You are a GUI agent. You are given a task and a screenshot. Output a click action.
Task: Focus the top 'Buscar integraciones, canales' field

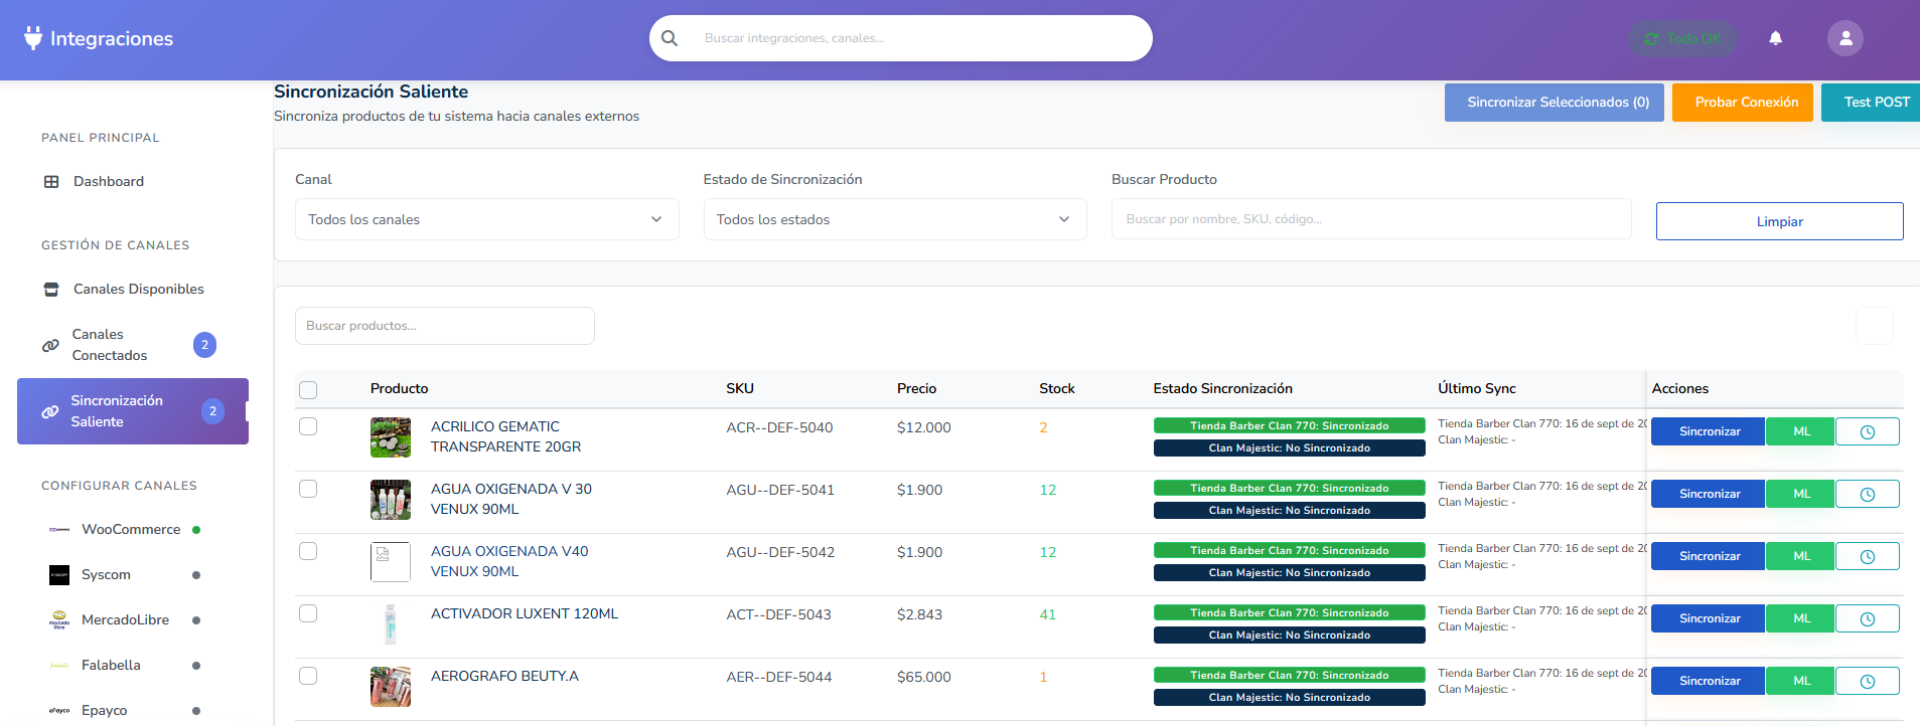[x=920, y=38]
